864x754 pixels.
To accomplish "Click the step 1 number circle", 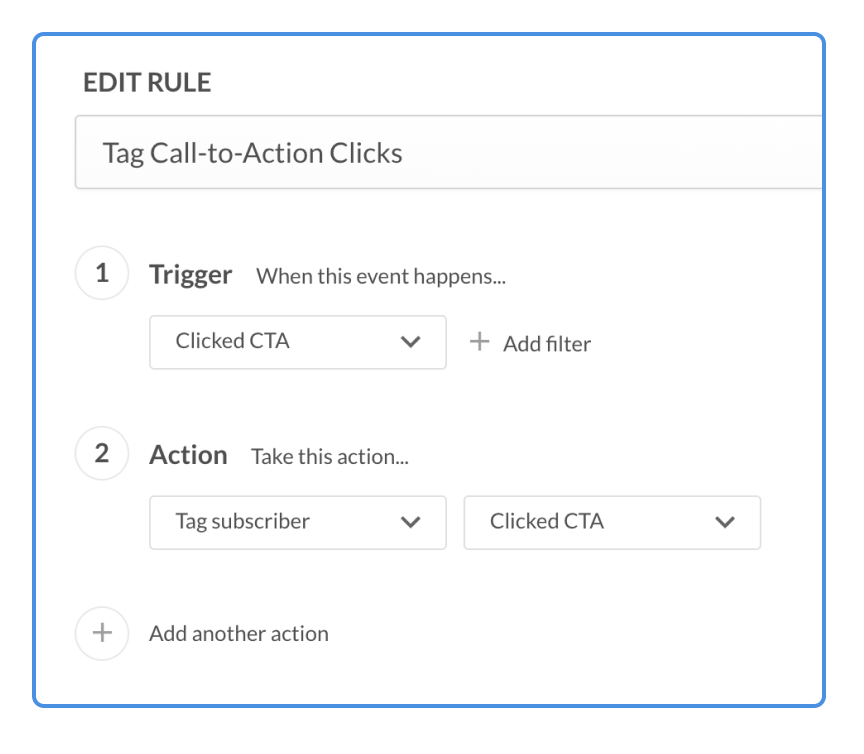I will coord(102,273).
